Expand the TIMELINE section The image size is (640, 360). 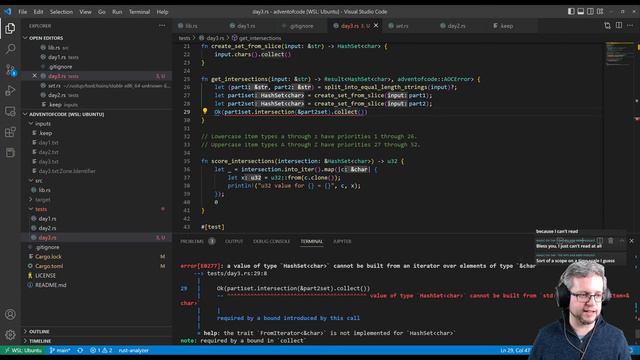click(x=40, y=341)
